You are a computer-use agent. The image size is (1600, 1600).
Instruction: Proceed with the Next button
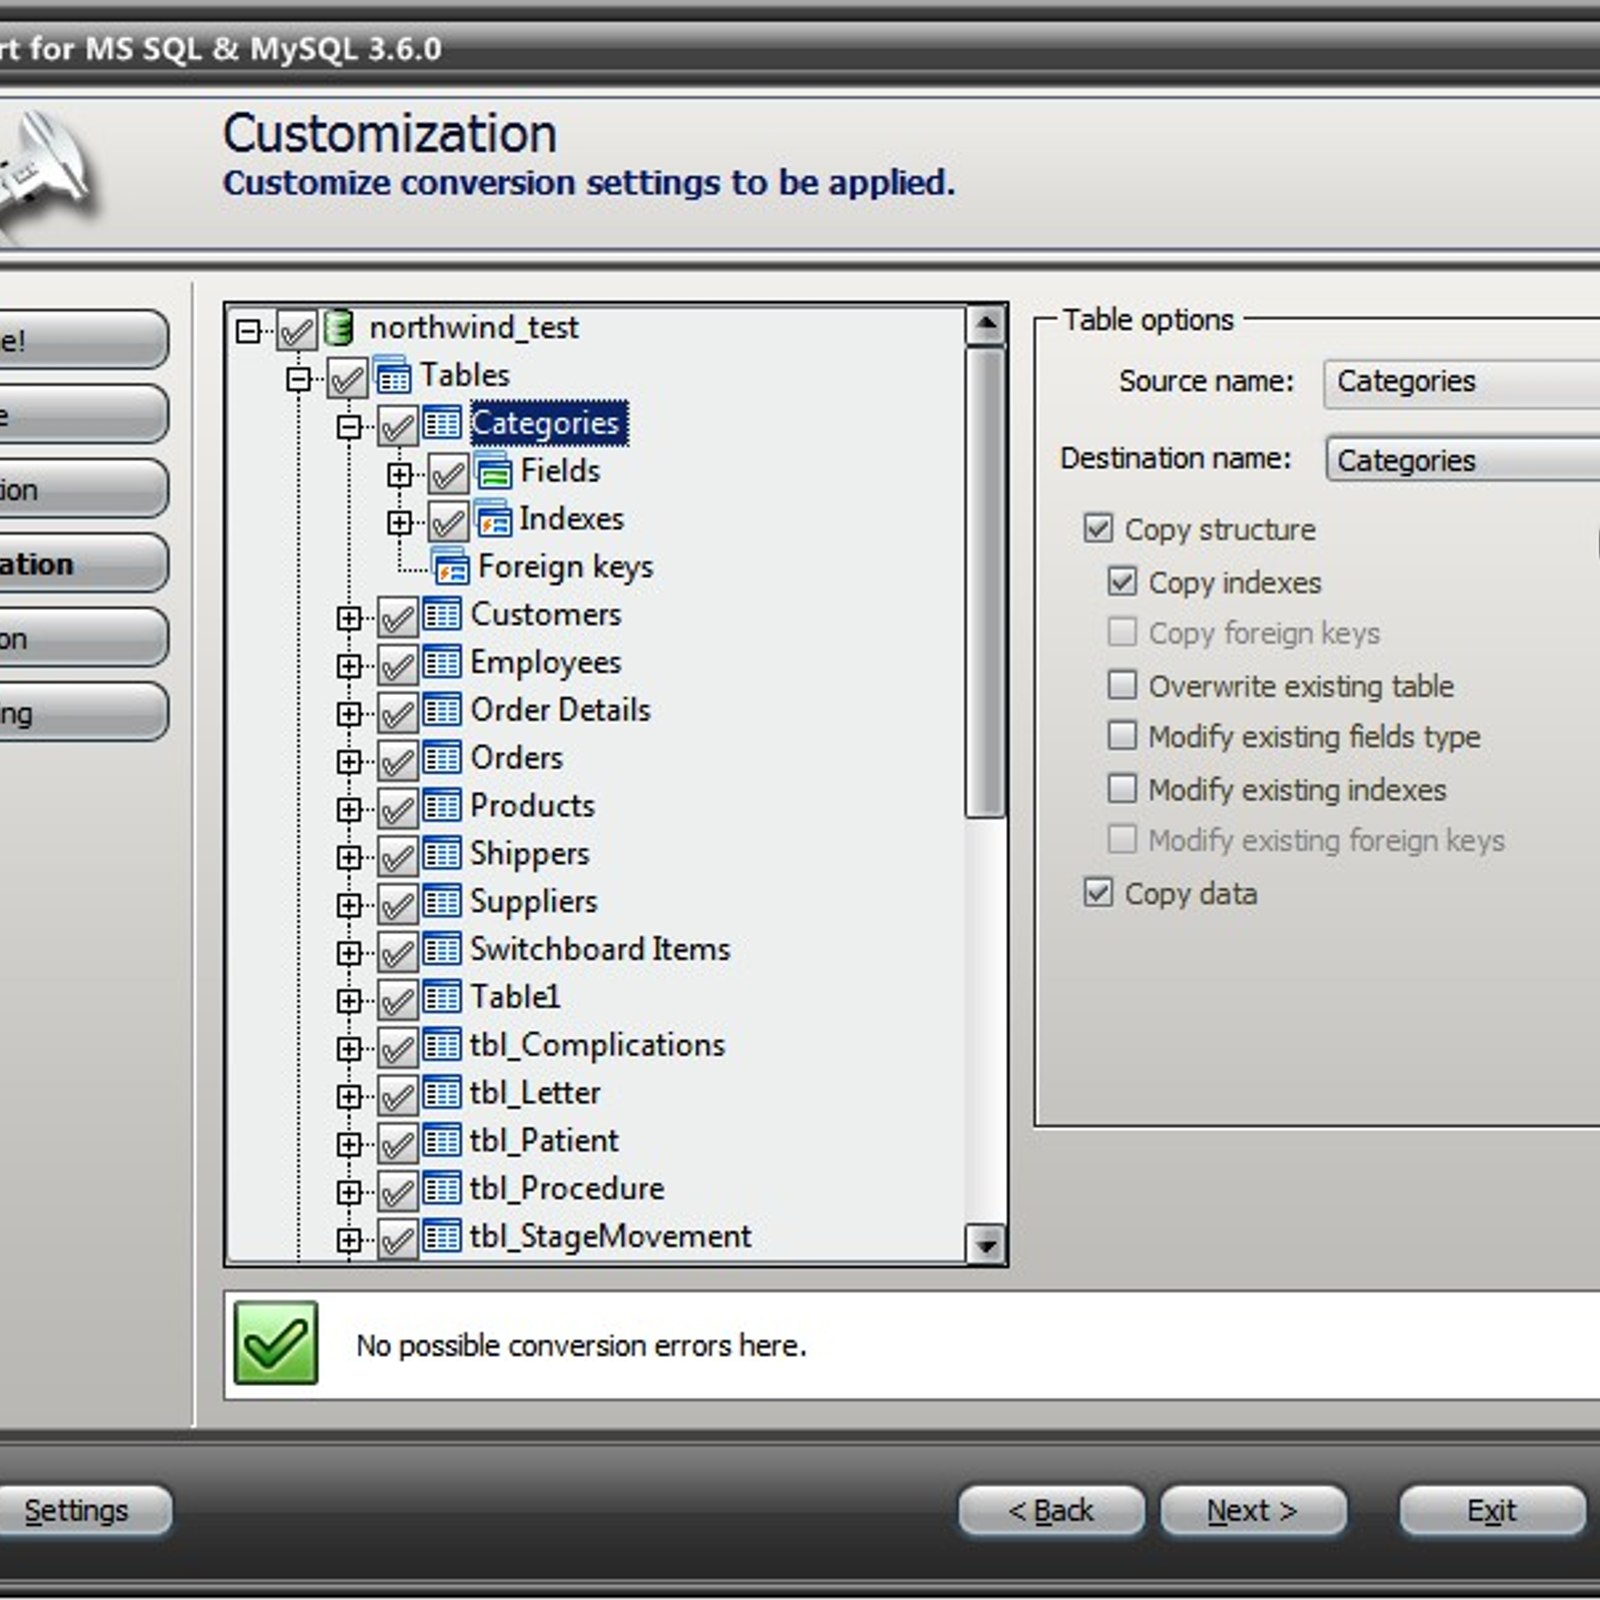point(1253,1510)
